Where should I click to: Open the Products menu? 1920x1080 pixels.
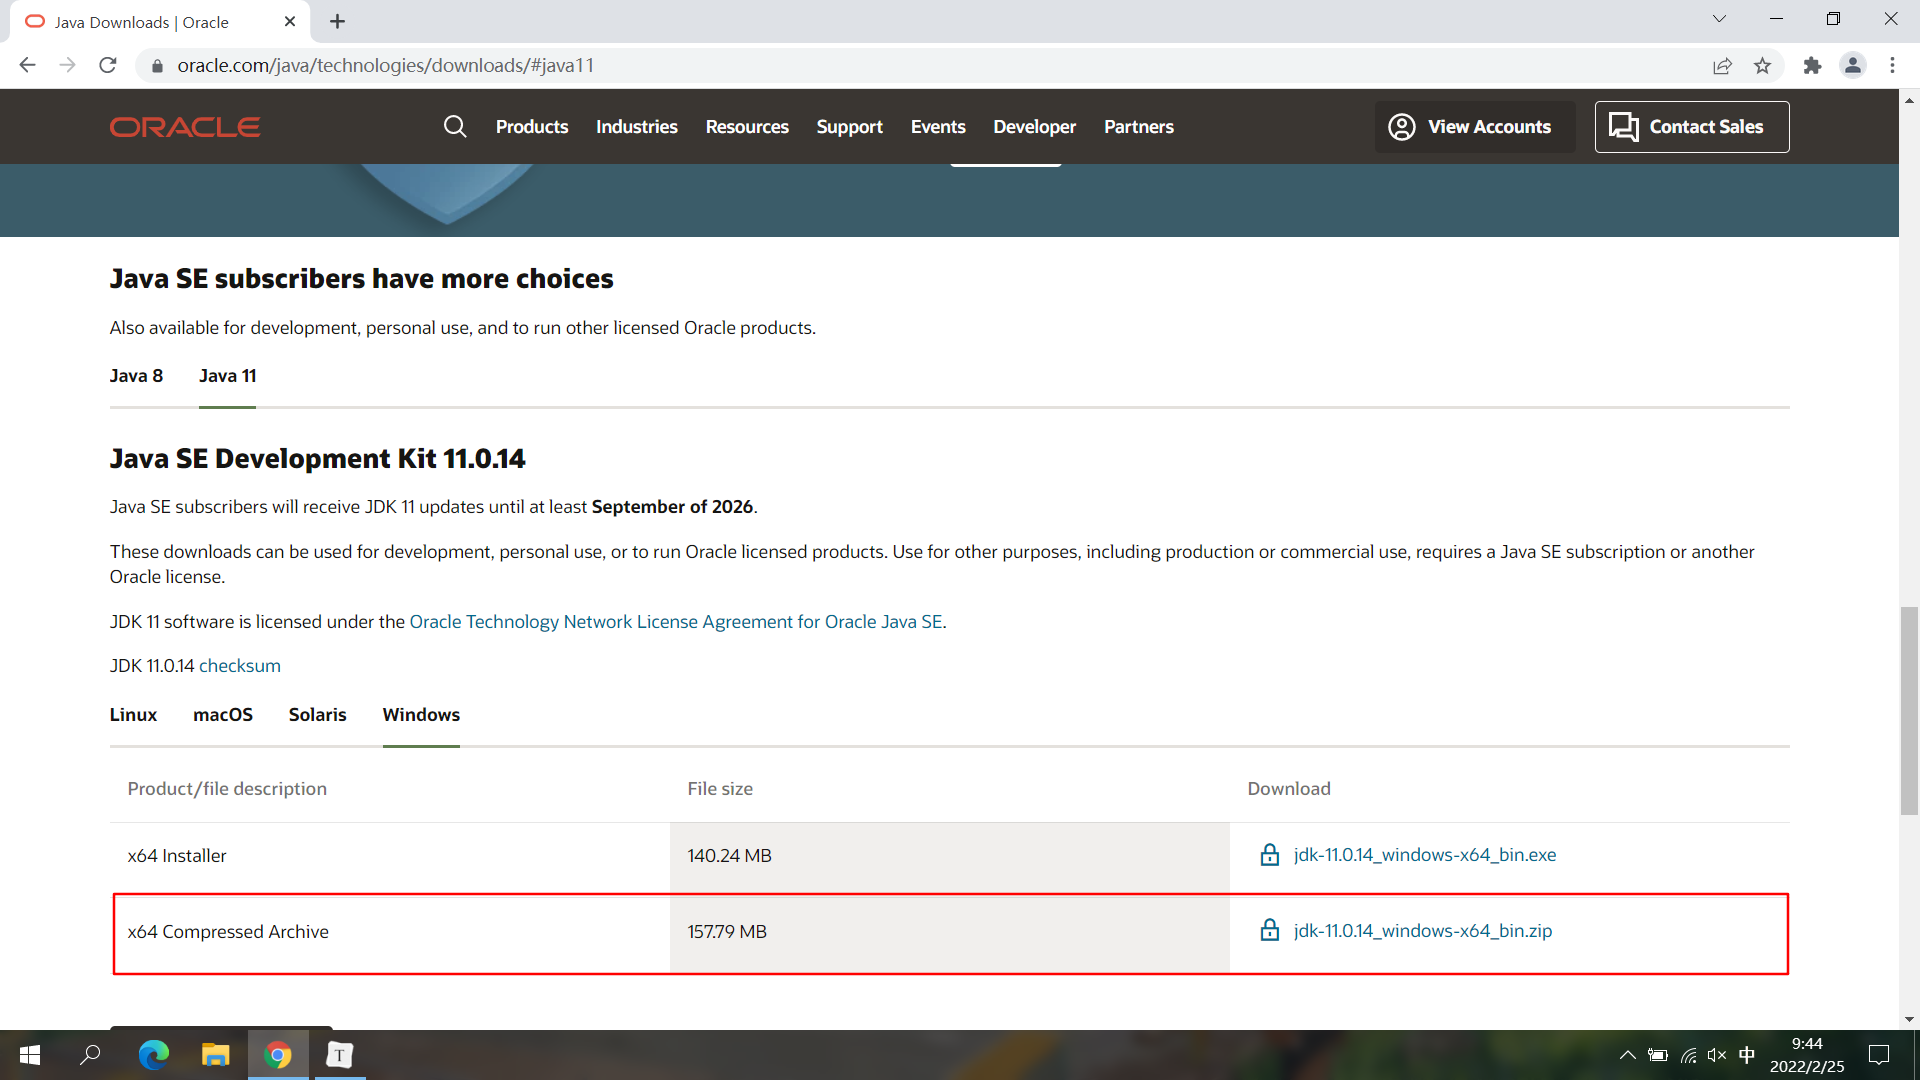(x=532, y=127)
